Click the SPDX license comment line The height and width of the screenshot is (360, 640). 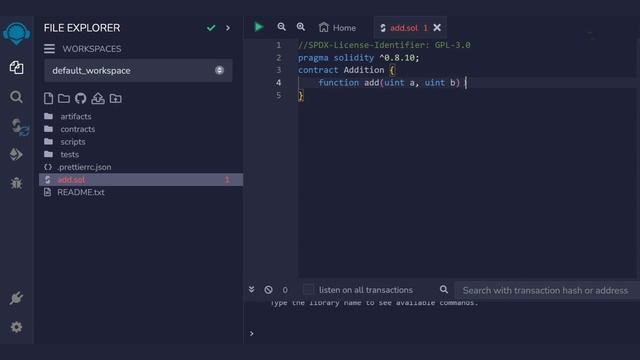[x=384, y=45]
